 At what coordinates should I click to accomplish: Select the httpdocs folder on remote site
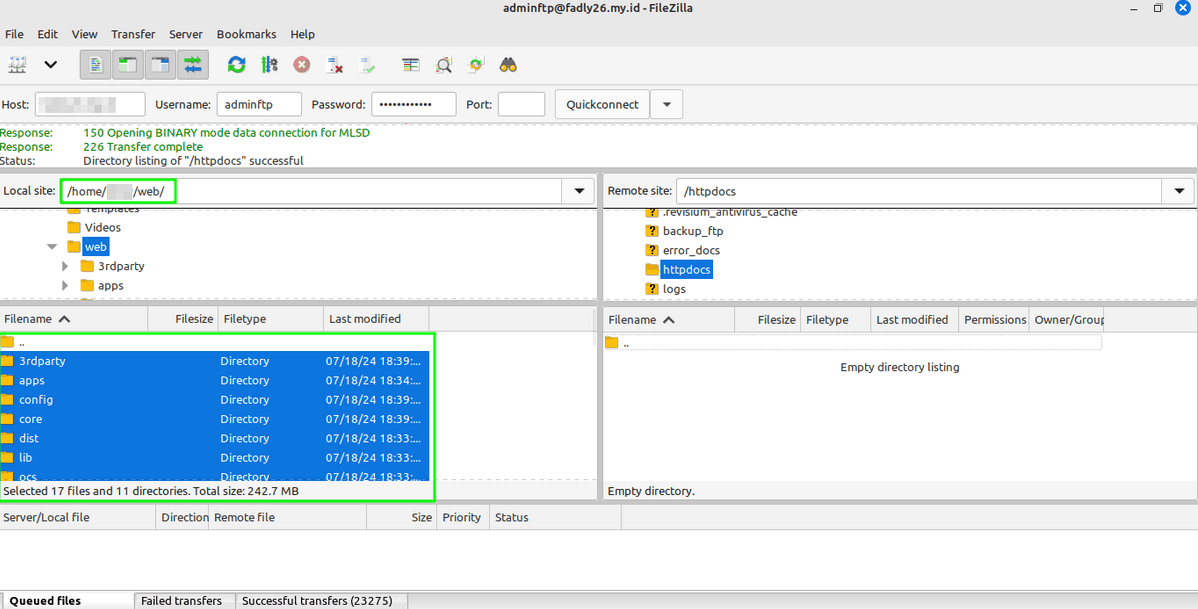(x=687, y=269)
